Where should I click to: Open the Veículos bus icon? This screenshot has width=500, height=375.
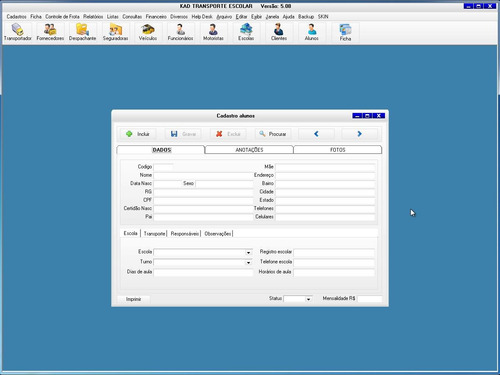pos(148,32)
